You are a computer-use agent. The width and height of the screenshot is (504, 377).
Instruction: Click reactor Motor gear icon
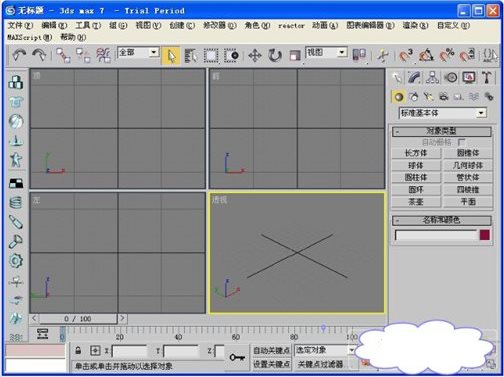pos(16,261)
